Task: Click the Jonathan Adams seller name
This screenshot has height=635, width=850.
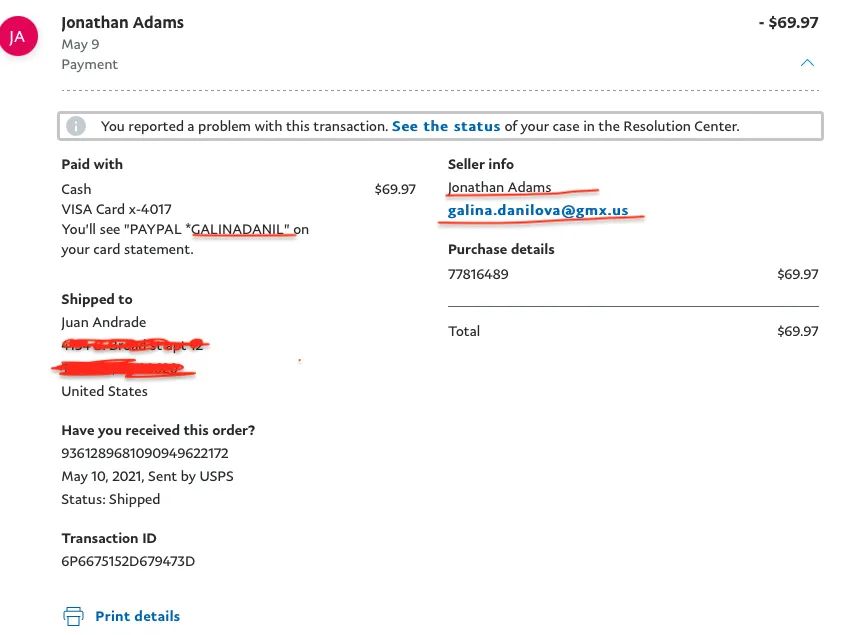Action: point(499,187)
